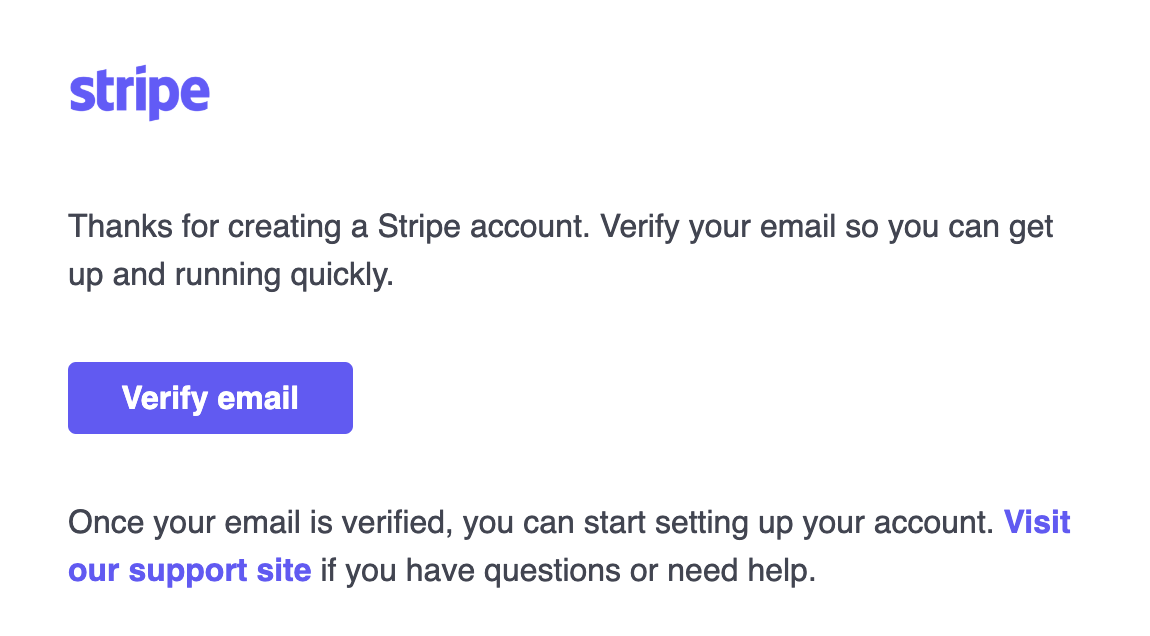
Task: Click the word "Verify" on the purple button
Action: click(164, 398)
